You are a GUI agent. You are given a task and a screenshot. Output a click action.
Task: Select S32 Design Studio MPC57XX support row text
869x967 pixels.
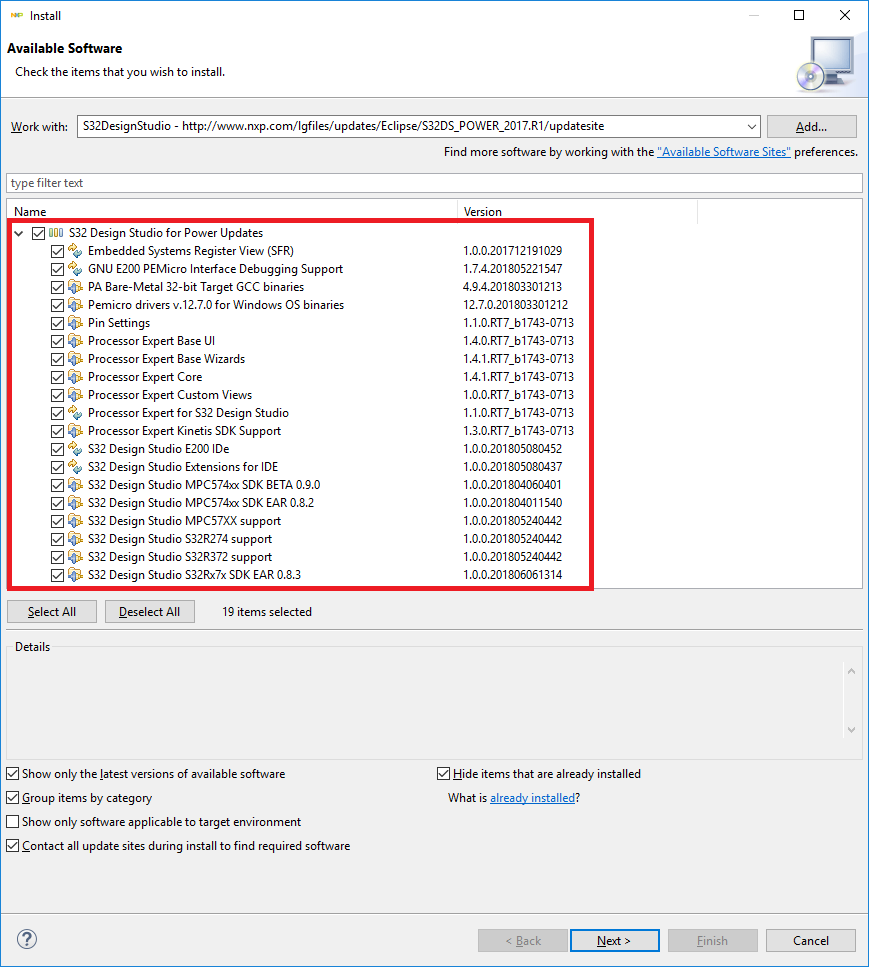click(x=184, y=521)
